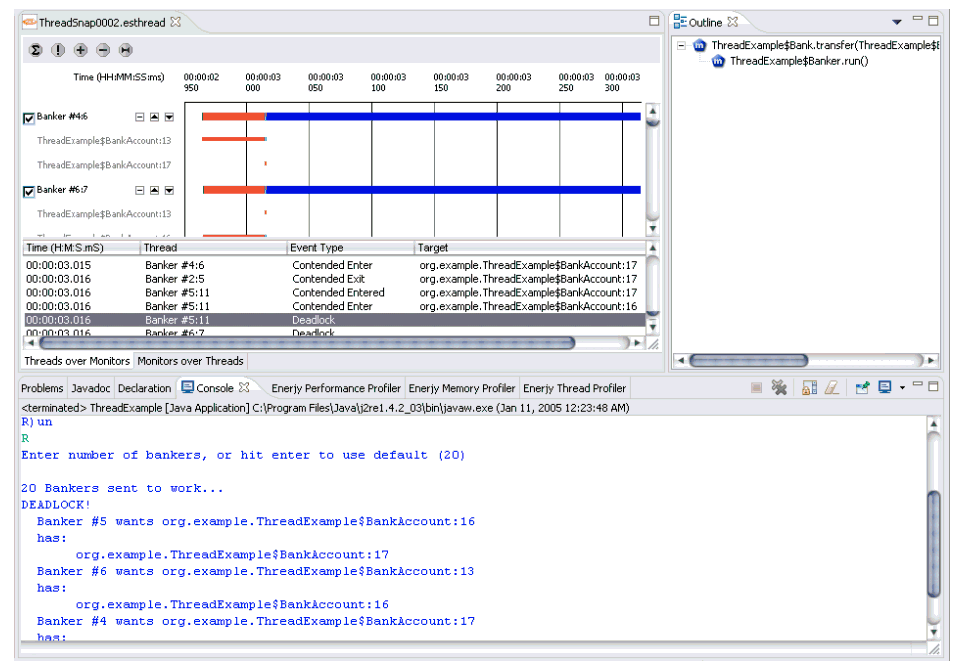Collapse the ThreadExample$Bank.transfer tree node

[x=681, y=45]
